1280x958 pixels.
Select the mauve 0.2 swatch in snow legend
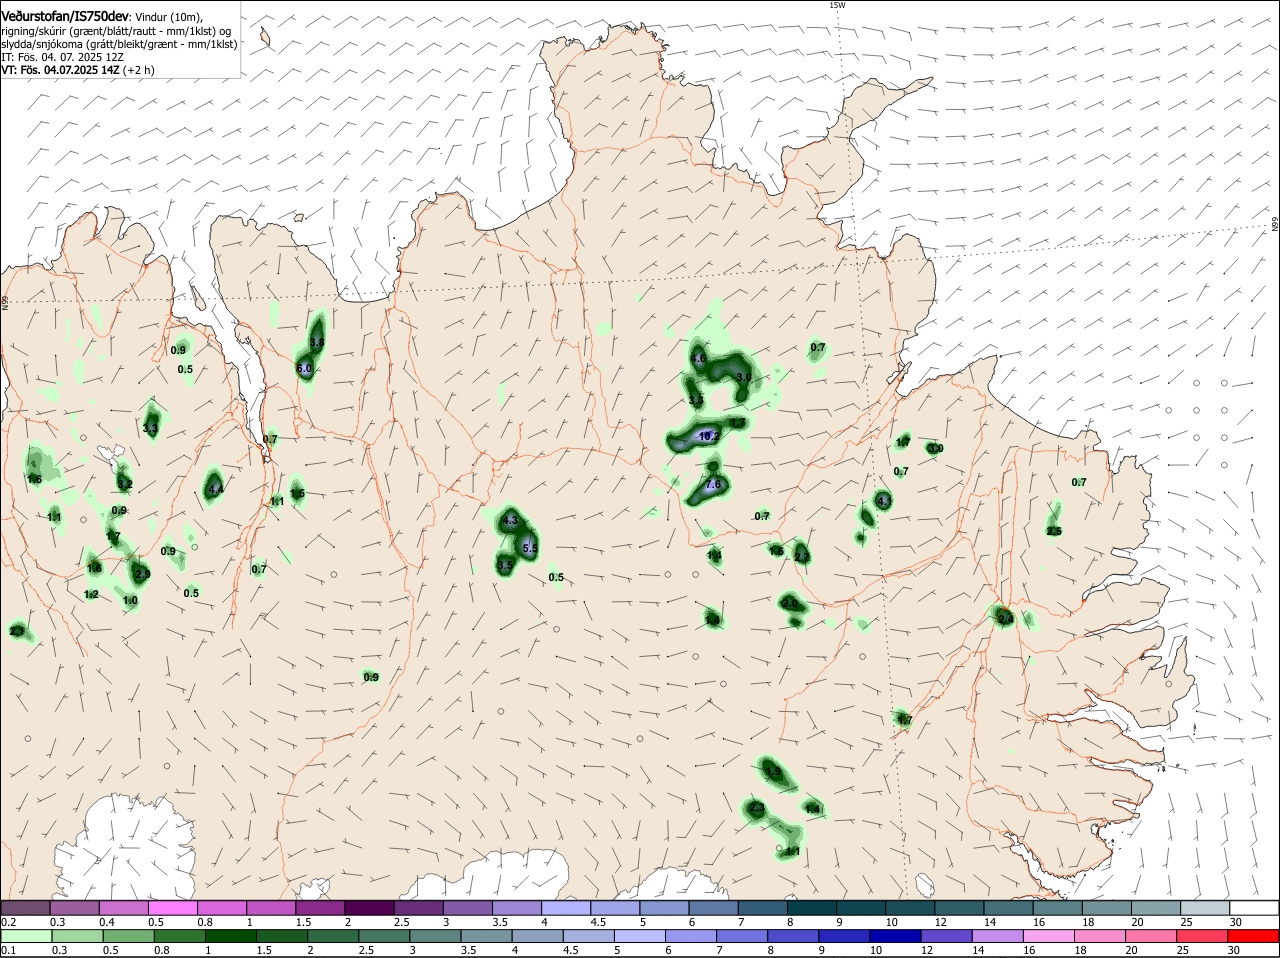pos(25,907)
